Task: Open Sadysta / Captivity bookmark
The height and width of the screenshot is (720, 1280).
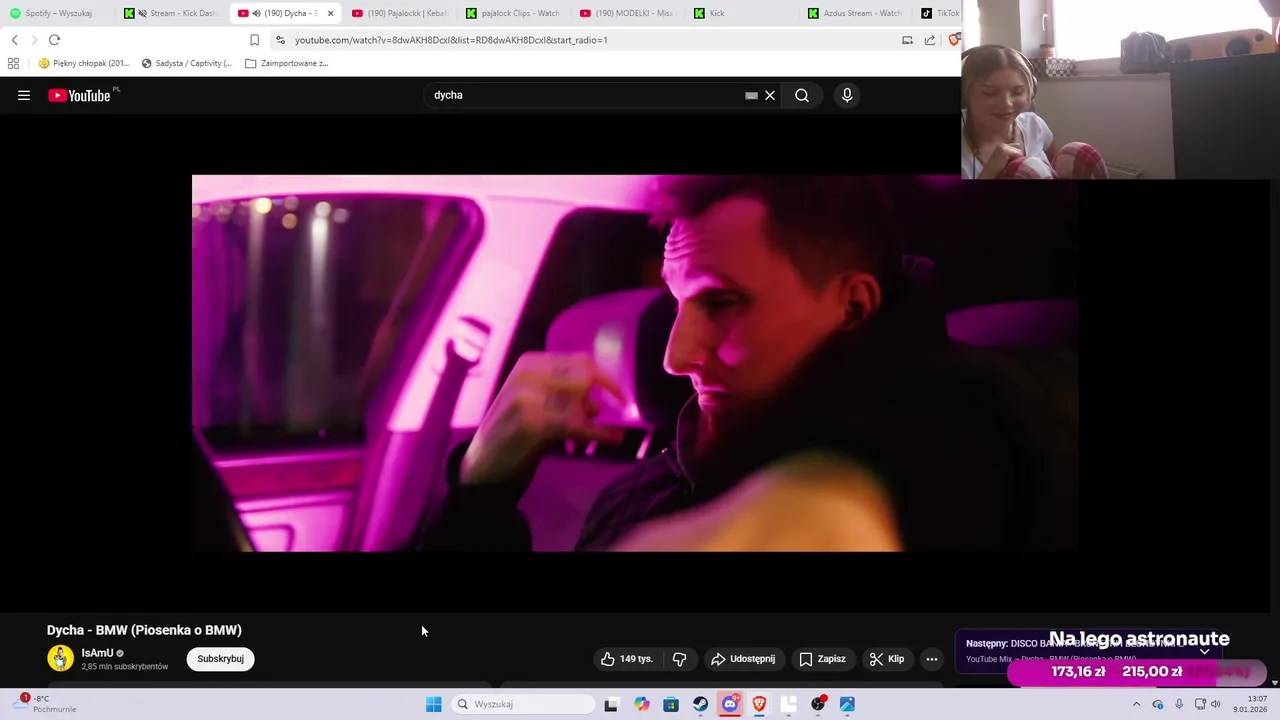Action: (x=187, y=63)
